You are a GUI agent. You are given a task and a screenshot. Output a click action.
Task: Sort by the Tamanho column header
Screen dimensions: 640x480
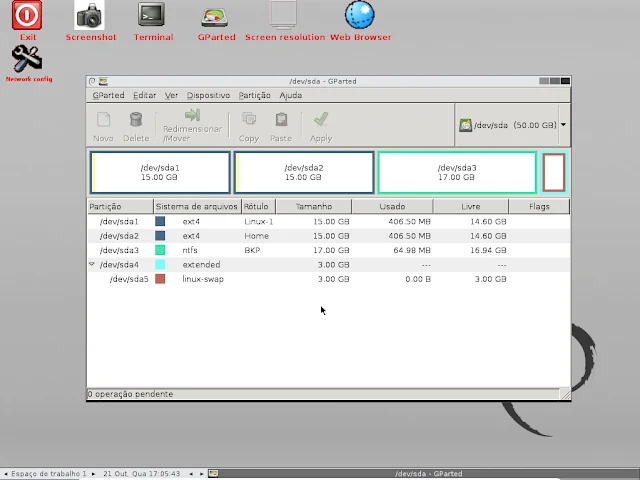pyautogui.click(x=314, y=207)
